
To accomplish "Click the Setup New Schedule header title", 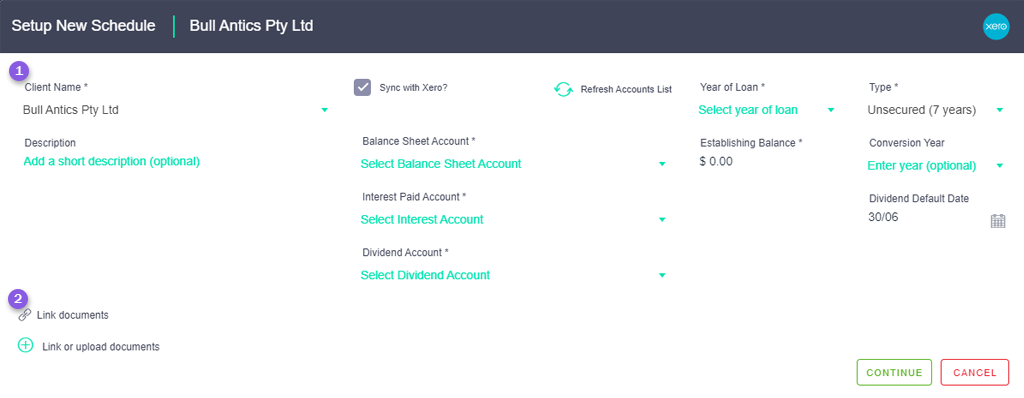I will coord(84,26).
